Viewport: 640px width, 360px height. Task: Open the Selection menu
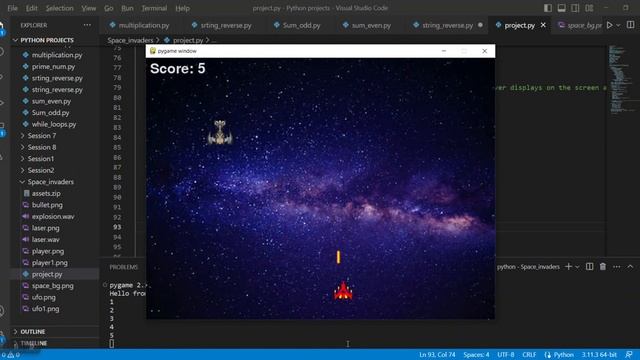[x=60, y=8]
